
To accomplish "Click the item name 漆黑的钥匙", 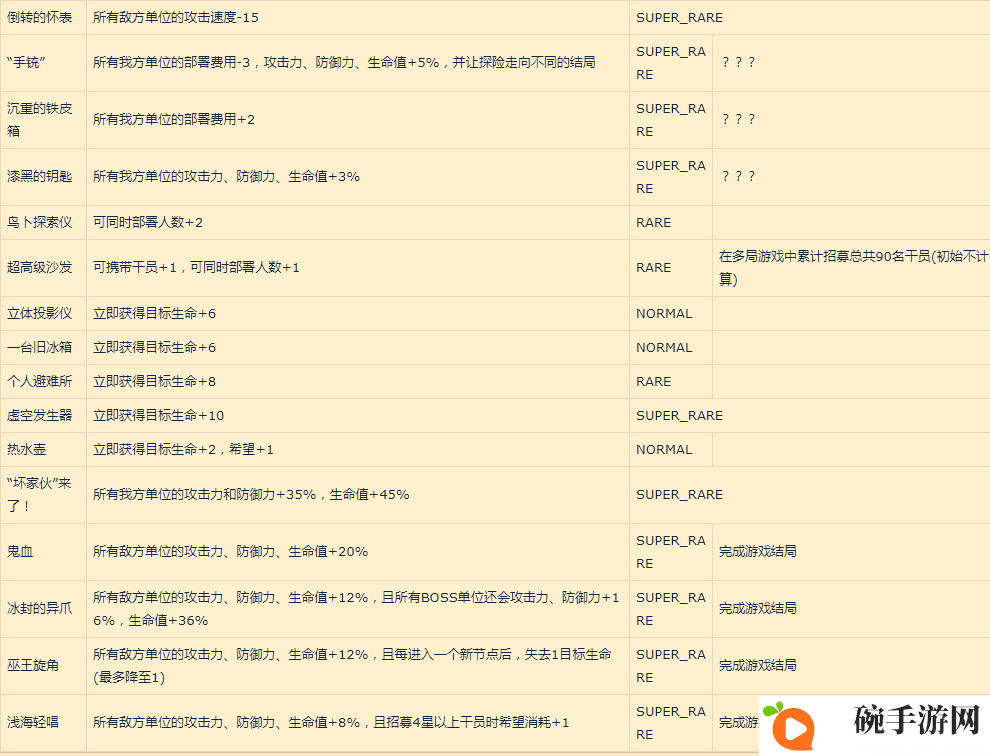I will (39, 177).
